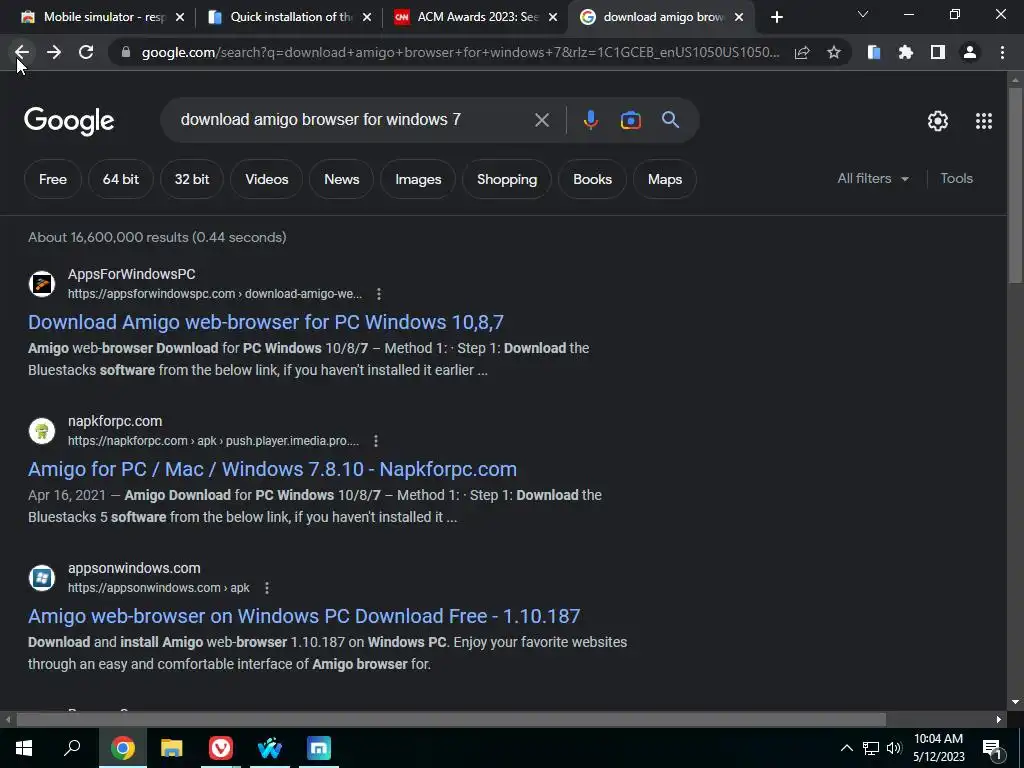1024x768 pixels.
Task: Click the scroll down arrow
Action: pos(1015,703)
